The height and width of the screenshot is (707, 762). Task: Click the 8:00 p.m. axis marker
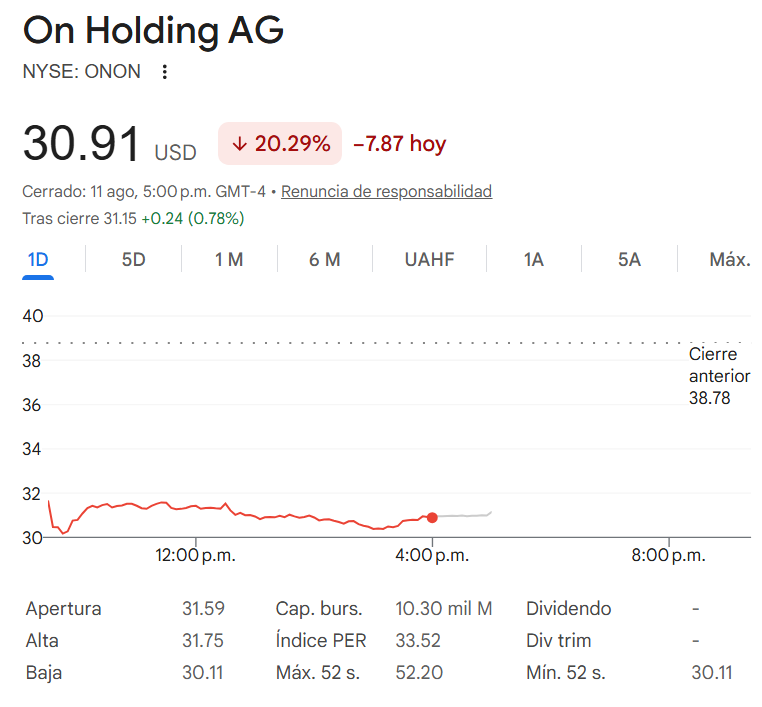[669, 555]
